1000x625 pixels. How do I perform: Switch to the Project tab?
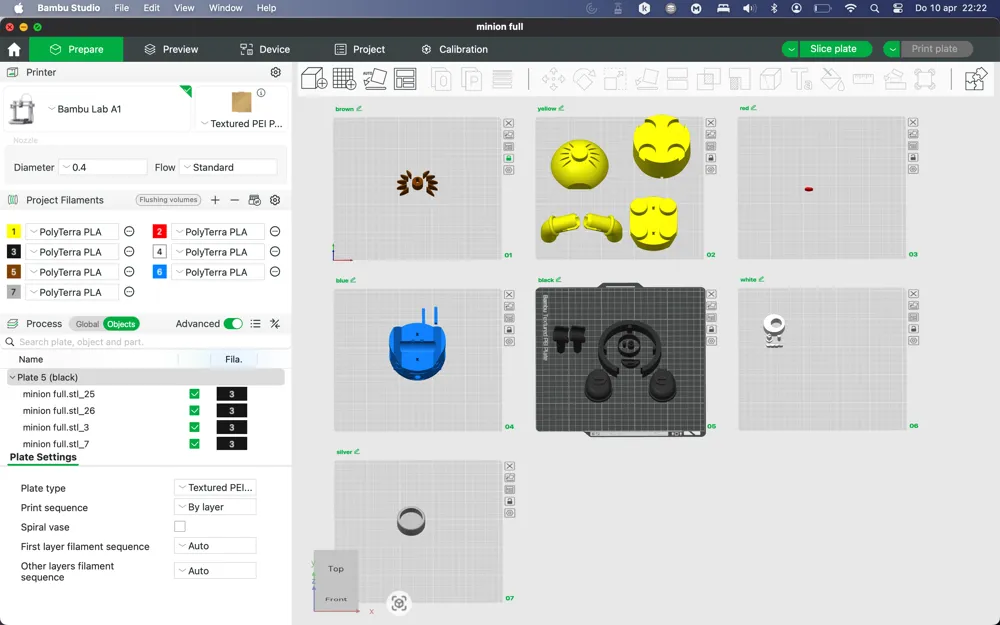360,49
